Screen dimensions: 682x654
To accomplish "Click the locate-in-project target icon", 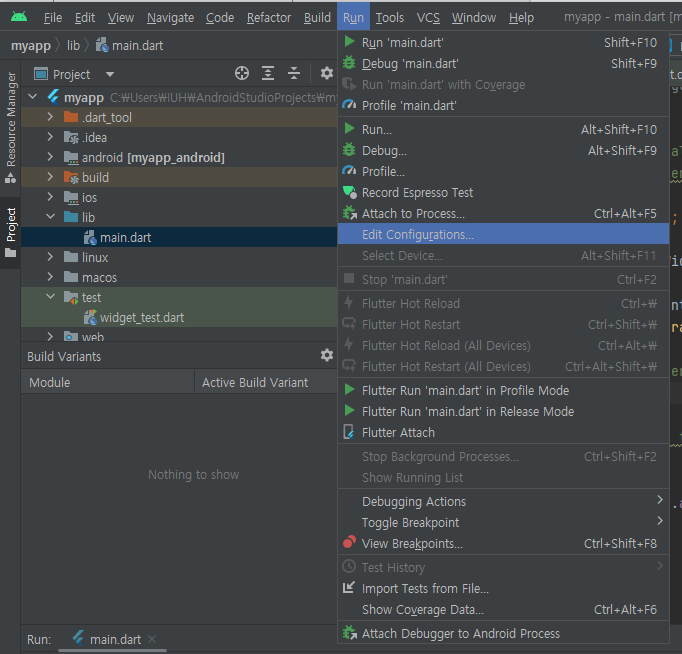I will coord(242,73).
